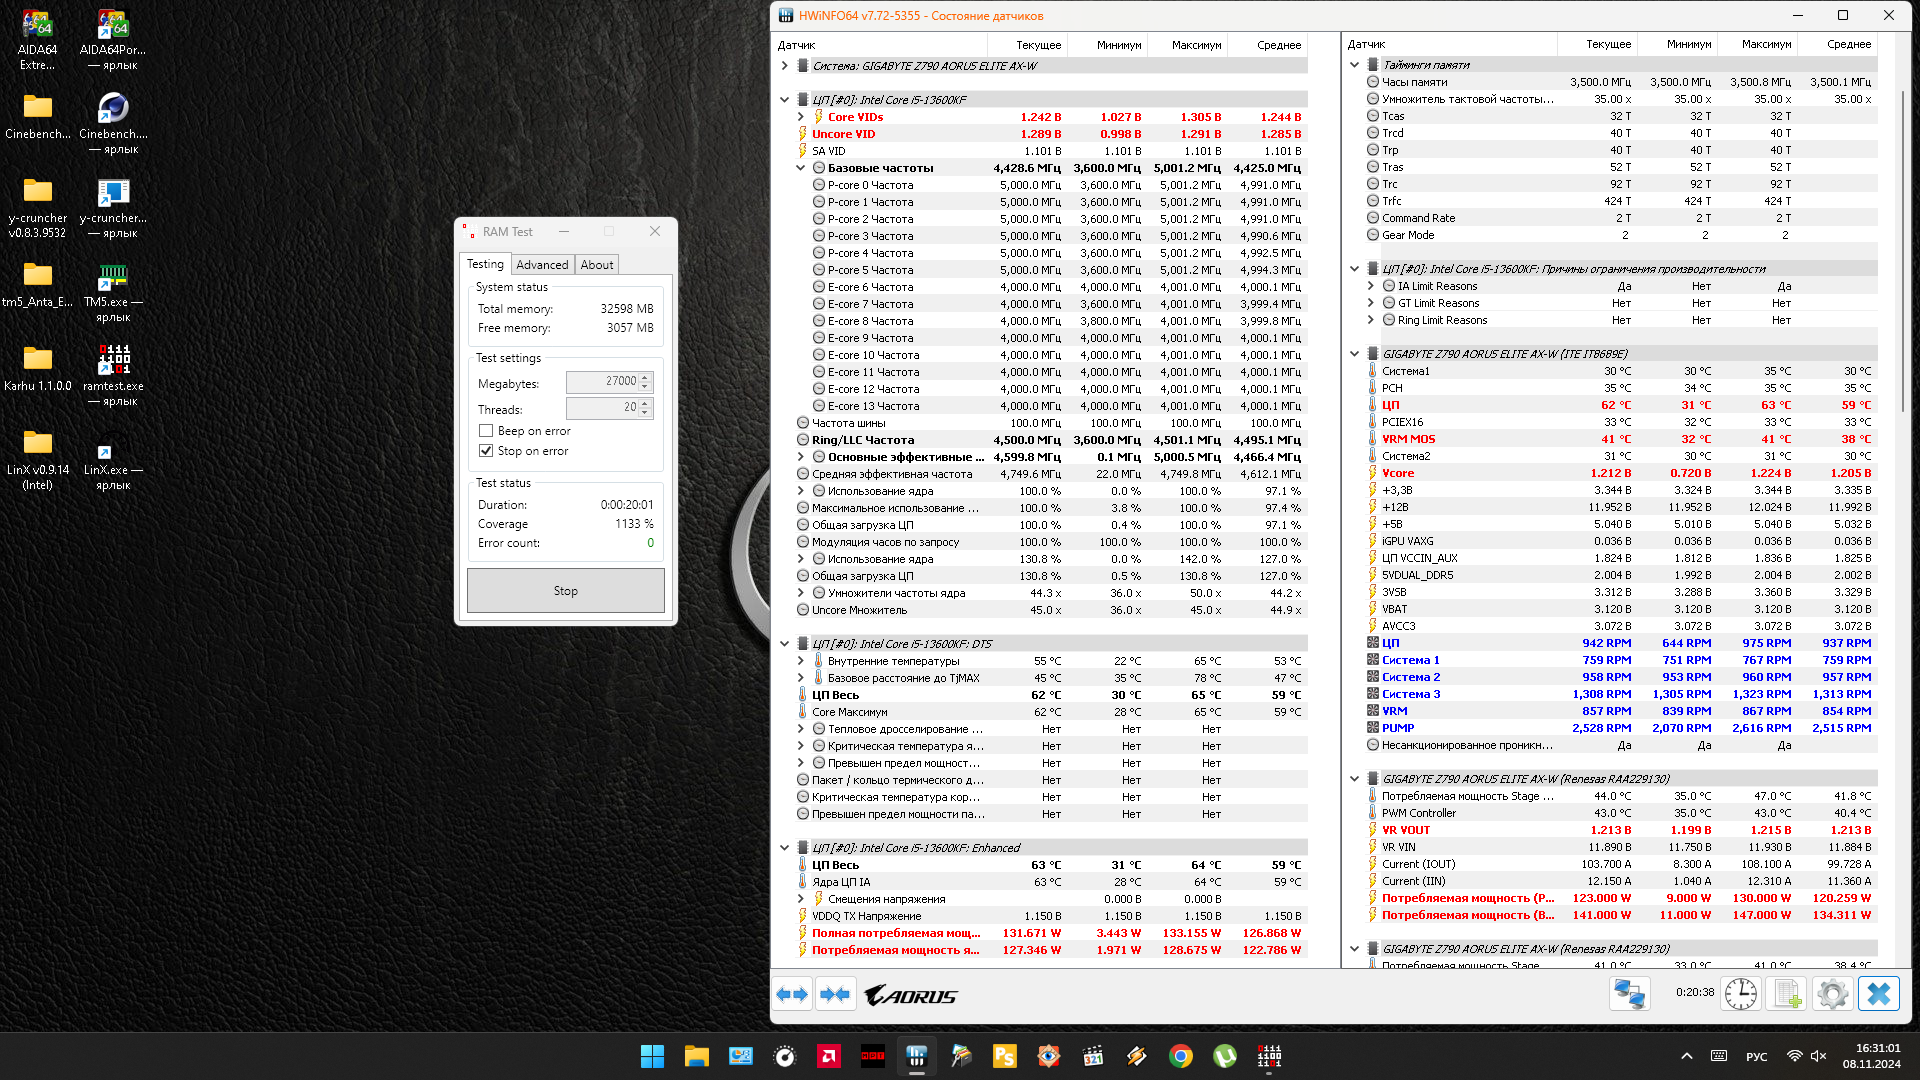
Task: Open HWiNFO sensor settings gear icon
Action: coord(1832,994)
